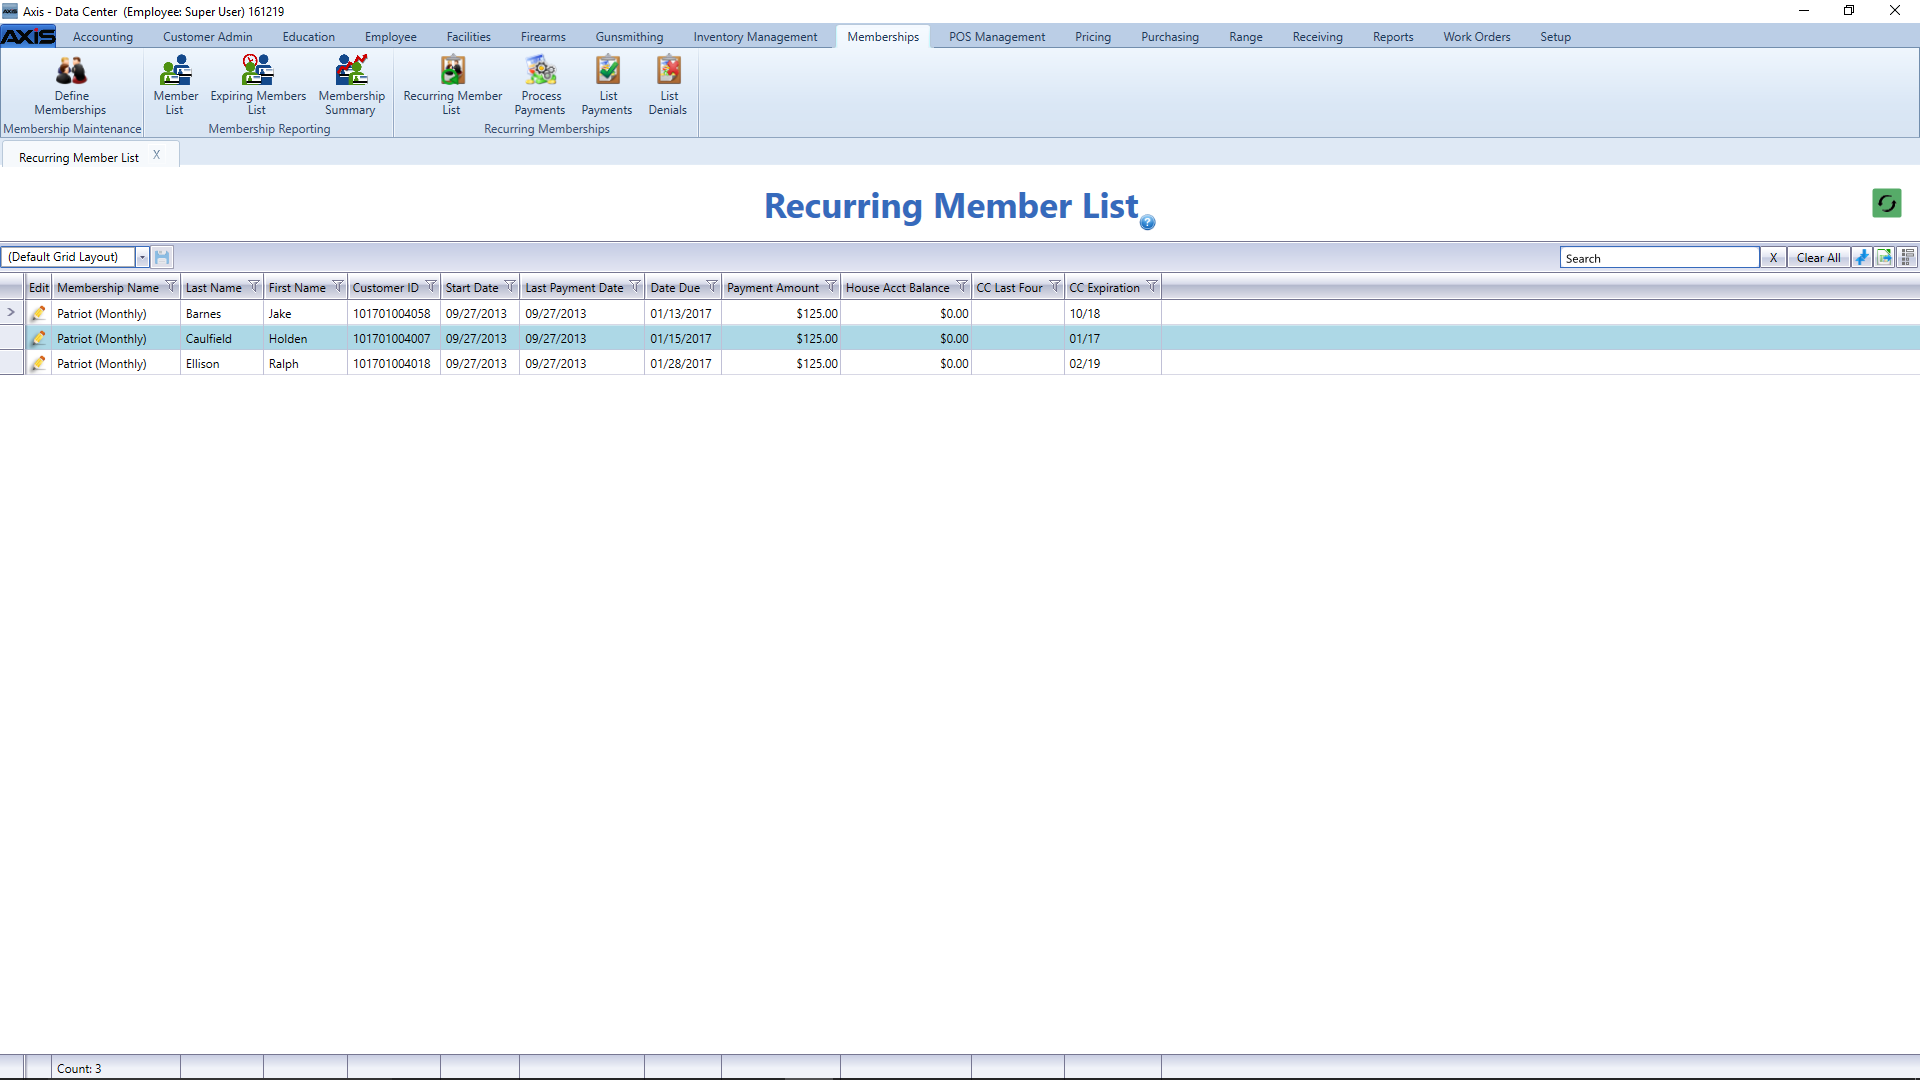Open the Firearms ribbon tab
The image size is (1920, 1080).
(x=543, y=37)
